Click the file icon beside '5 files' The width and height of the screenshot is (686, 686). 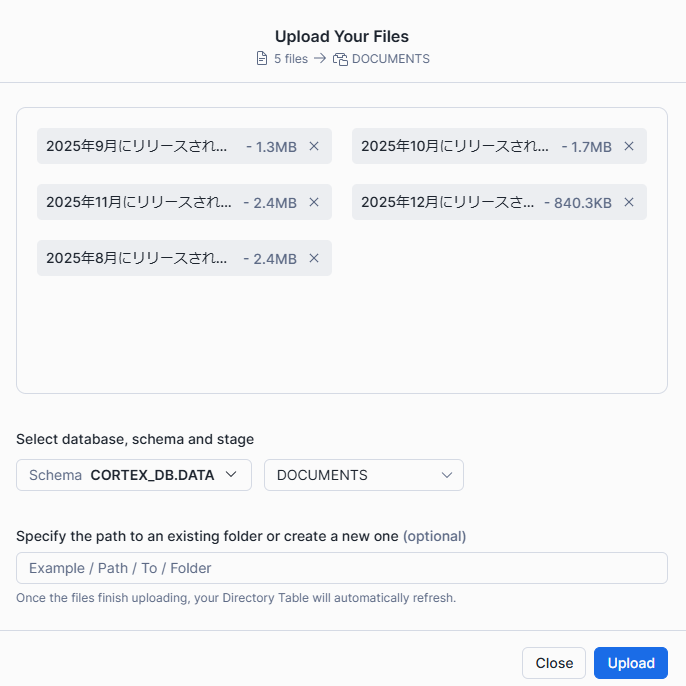click(x=262, y=59)
